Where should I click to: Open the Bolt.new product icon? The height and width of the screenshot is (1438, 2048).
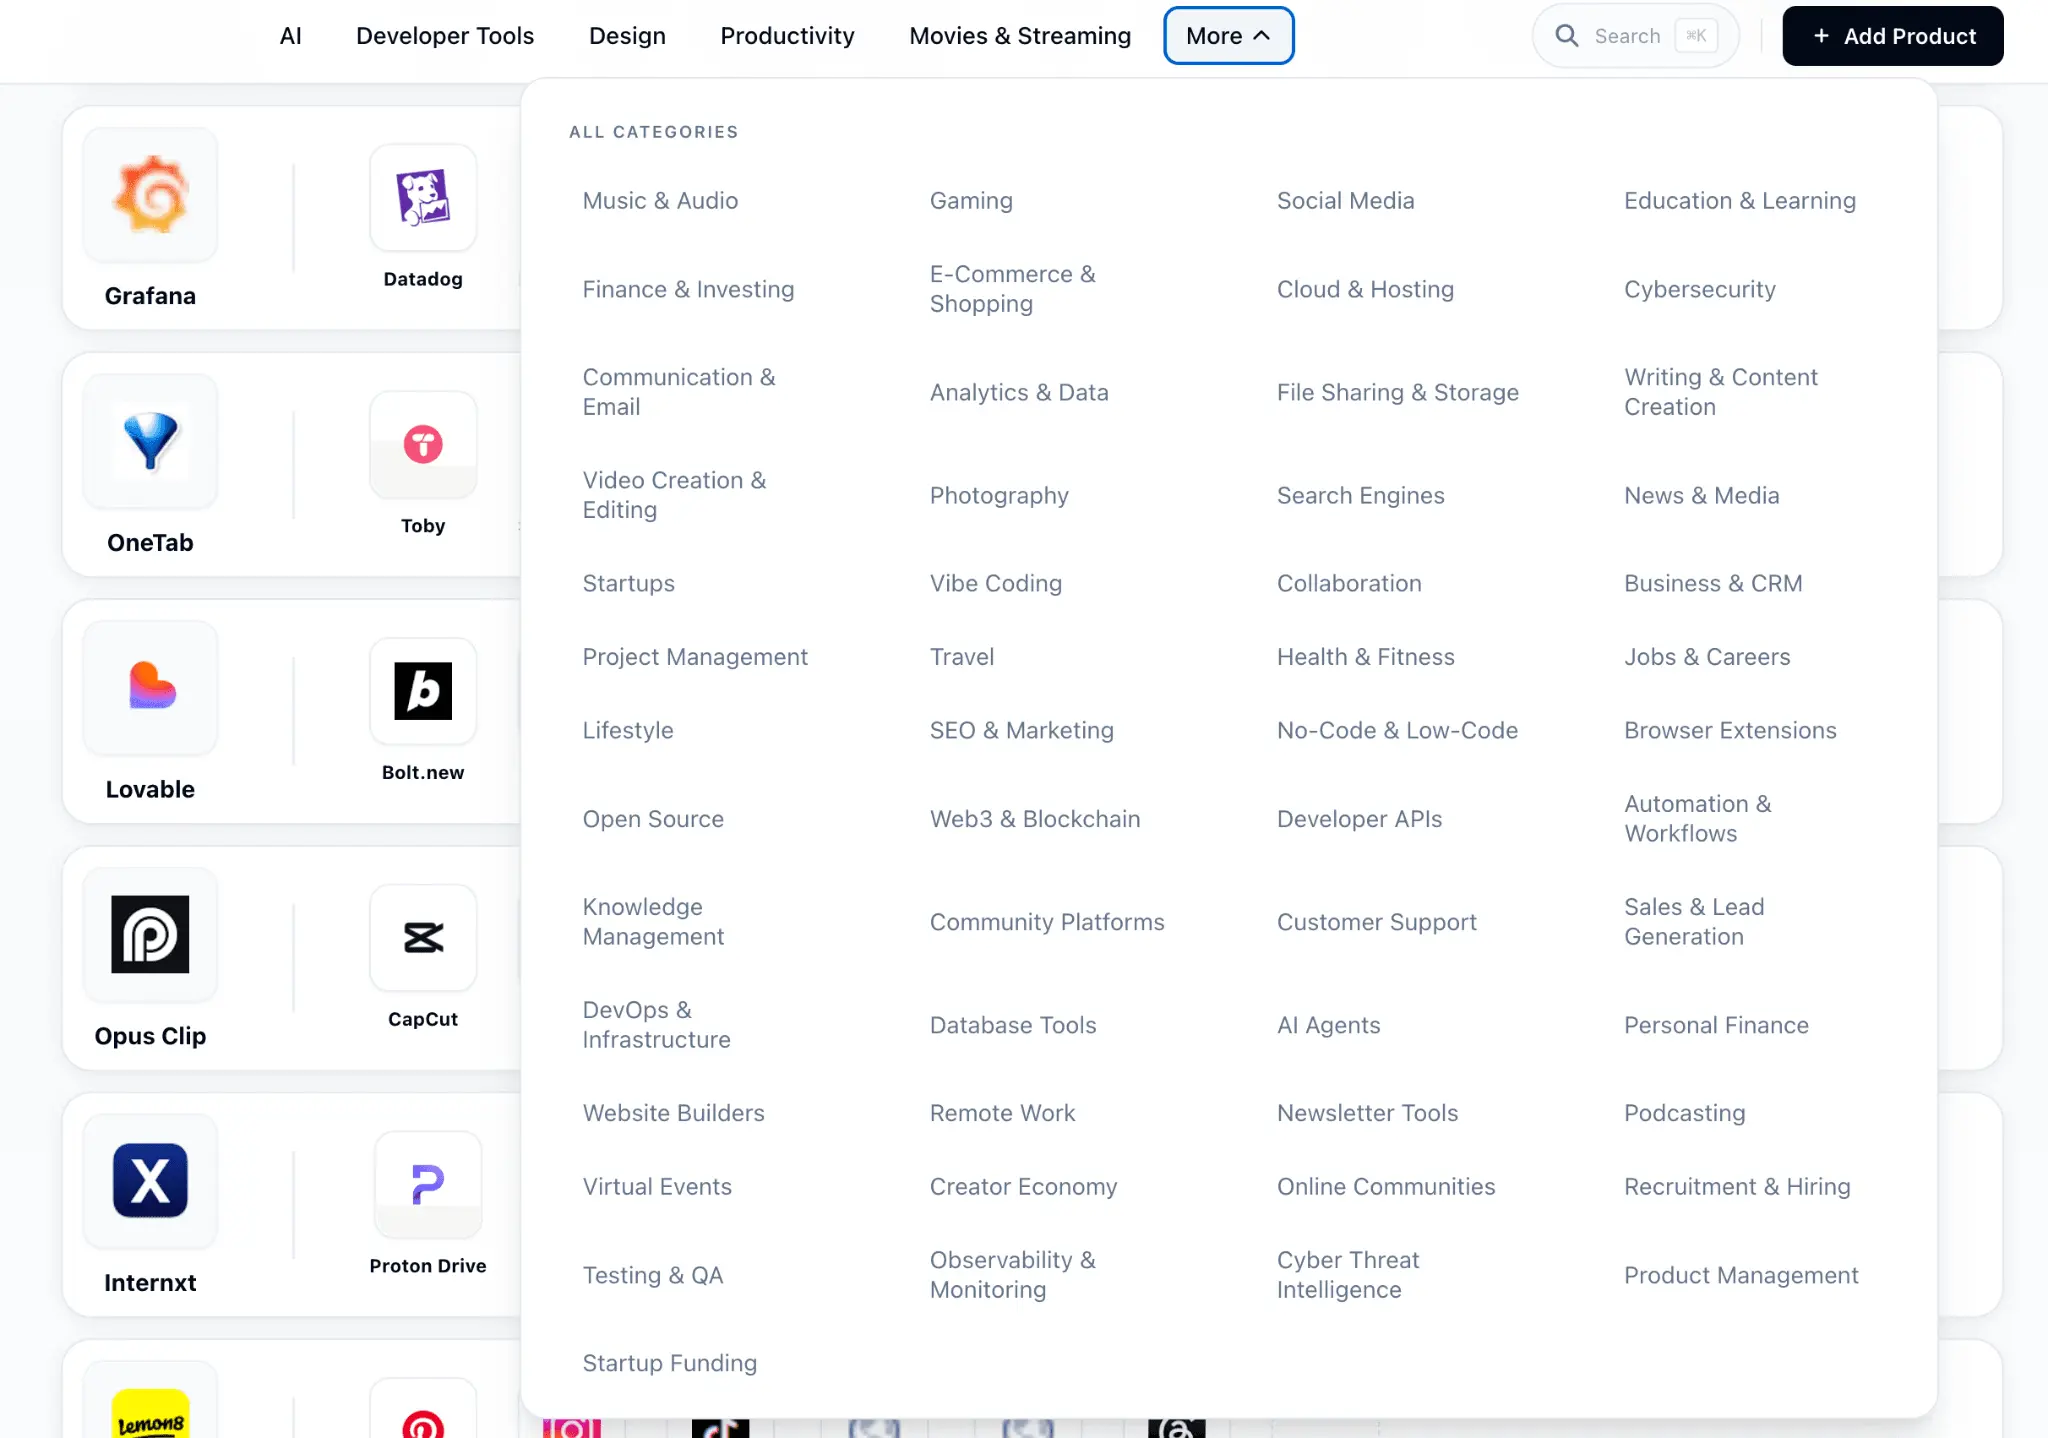pos(423,691)
